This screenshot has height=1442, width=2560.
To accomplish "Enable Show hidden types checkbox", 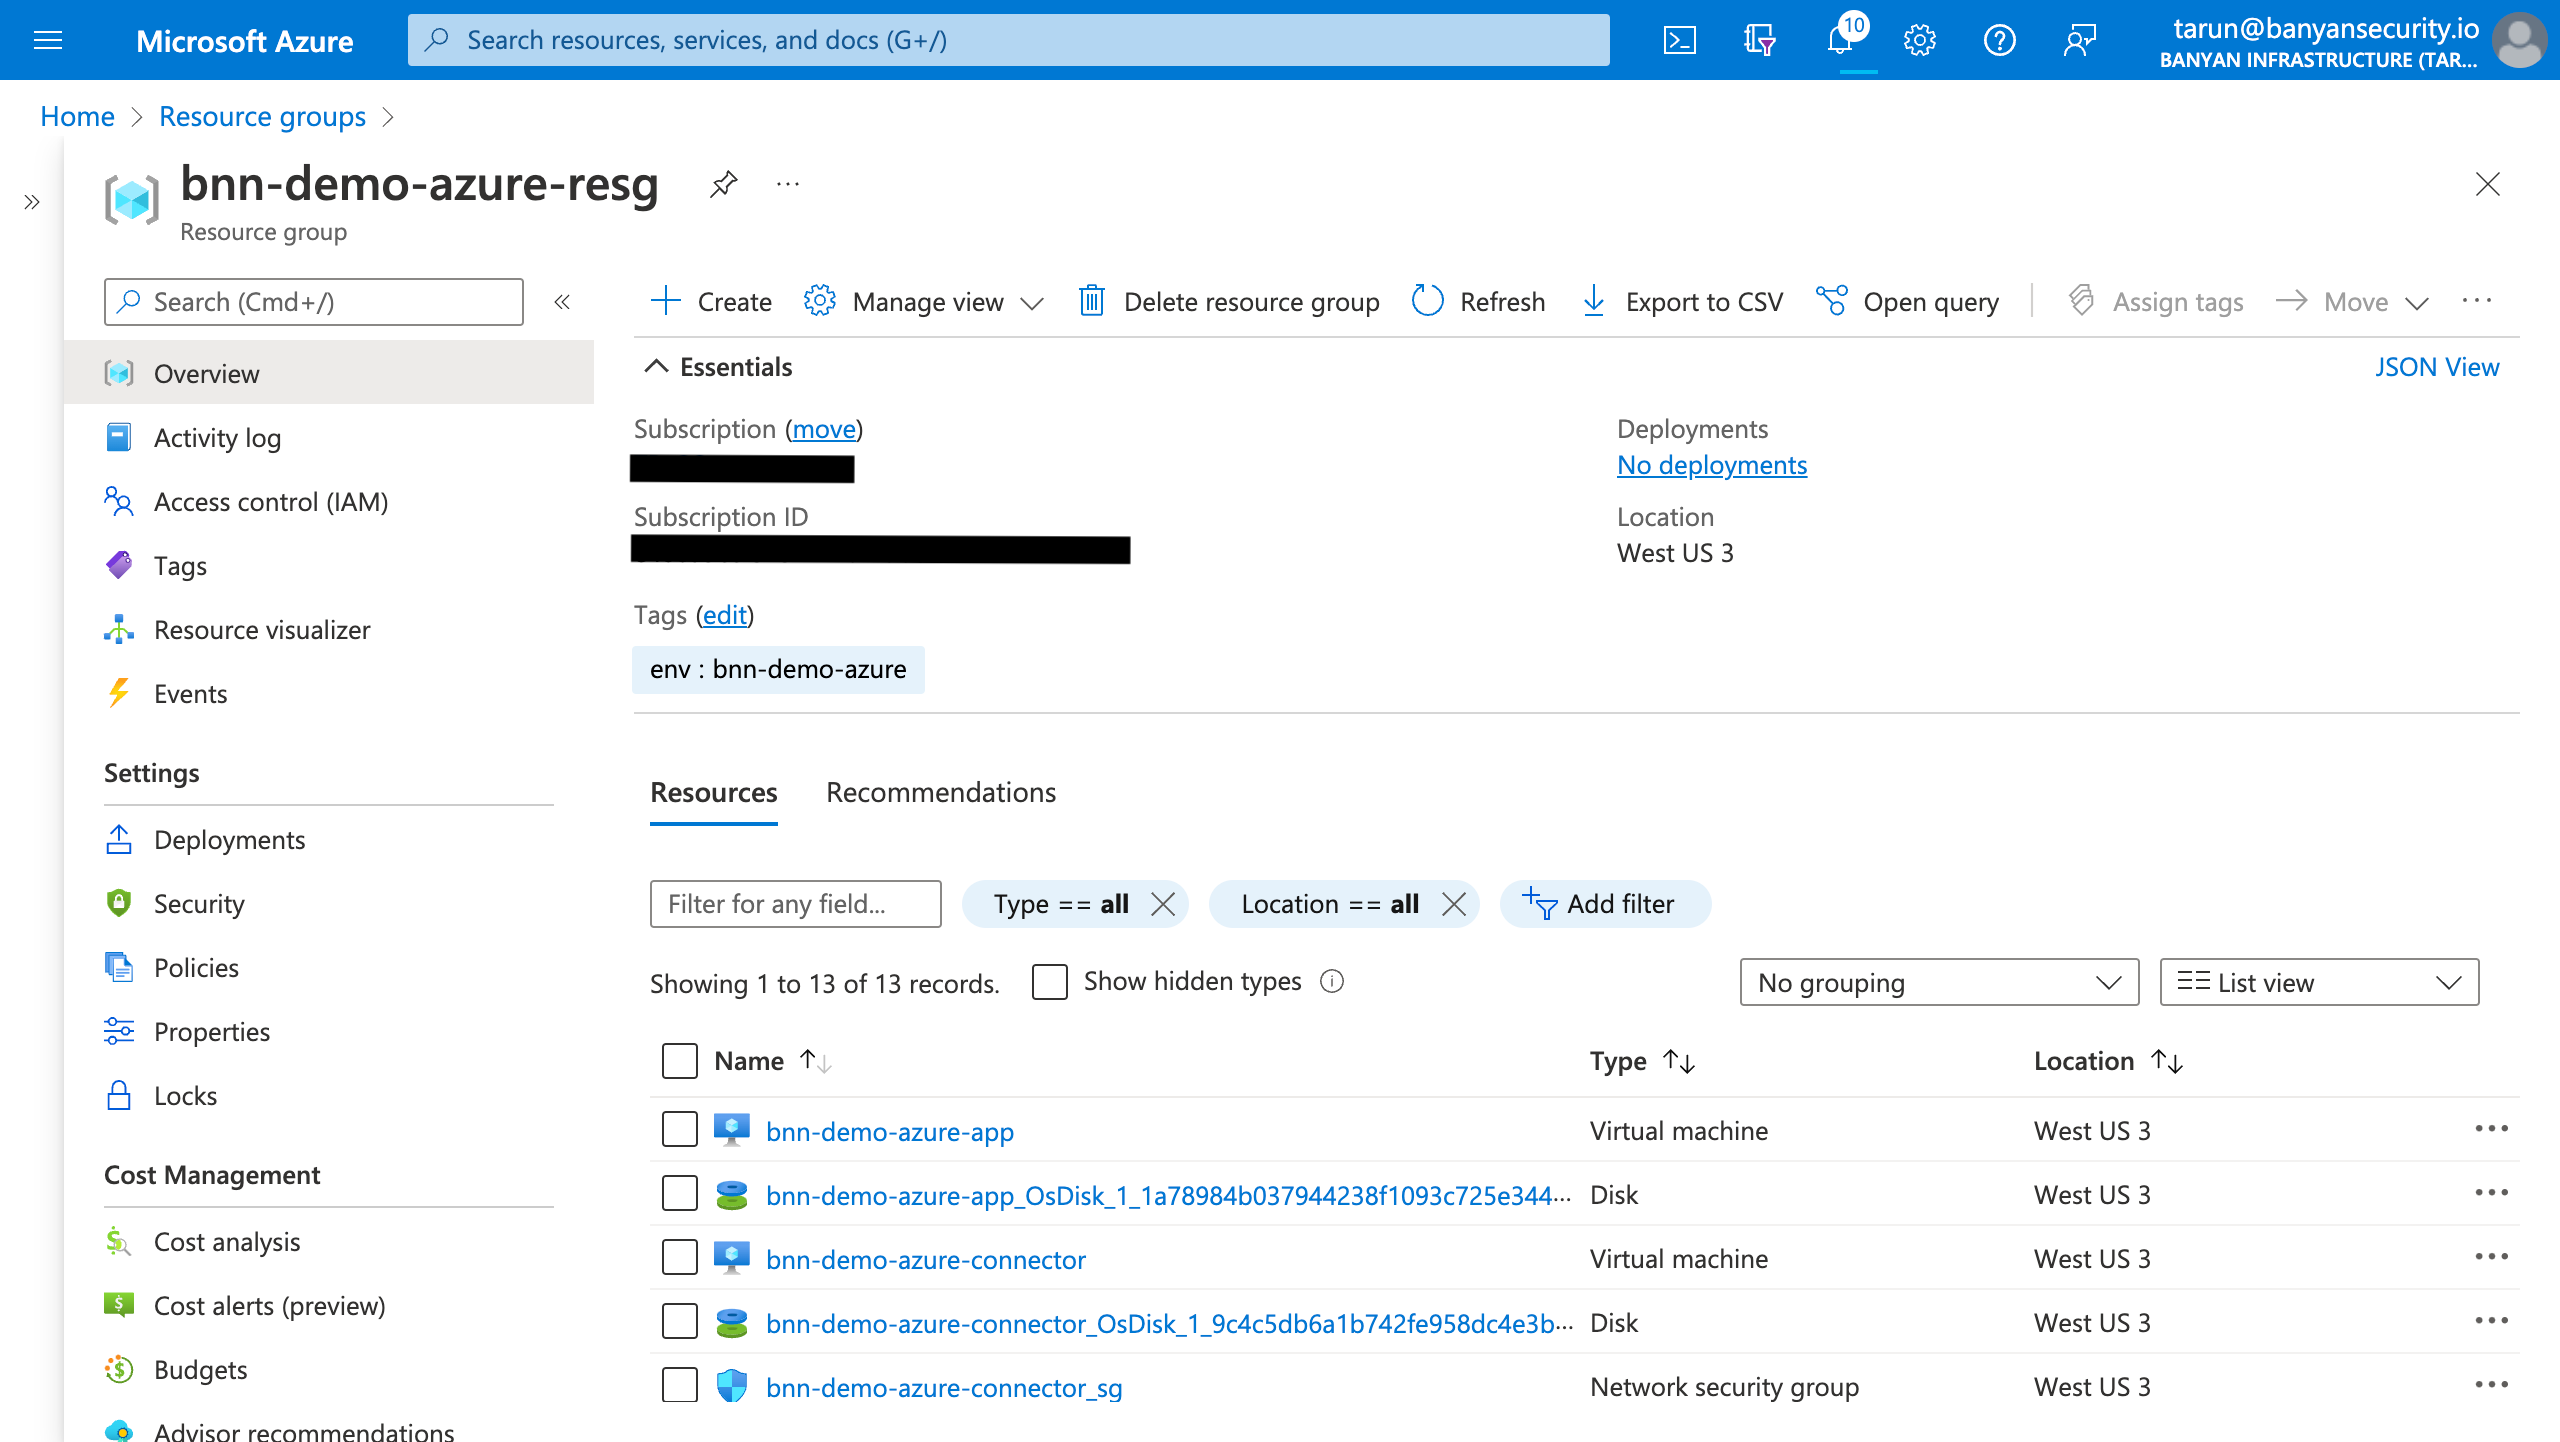I will point(1050,982).
